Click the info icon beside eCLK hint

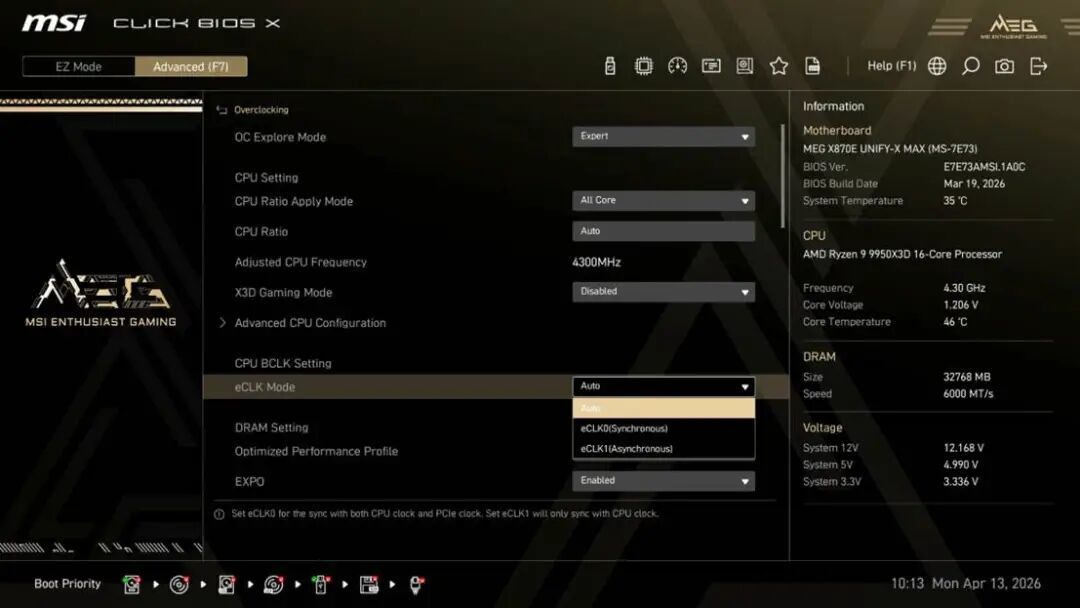(x=219, y=514)
